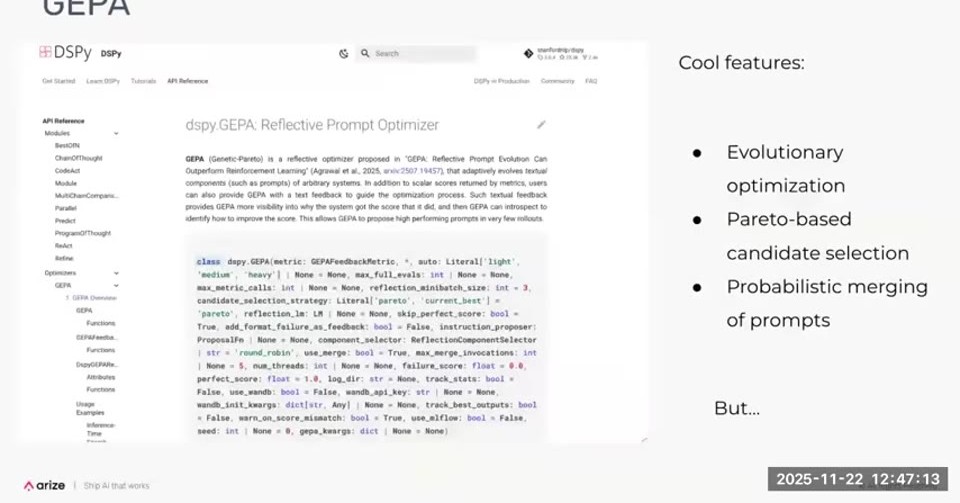This screenshot has width=960, height=503.
Task: Collapse the Modules section chevron
Action: click(x=116, y=133)
